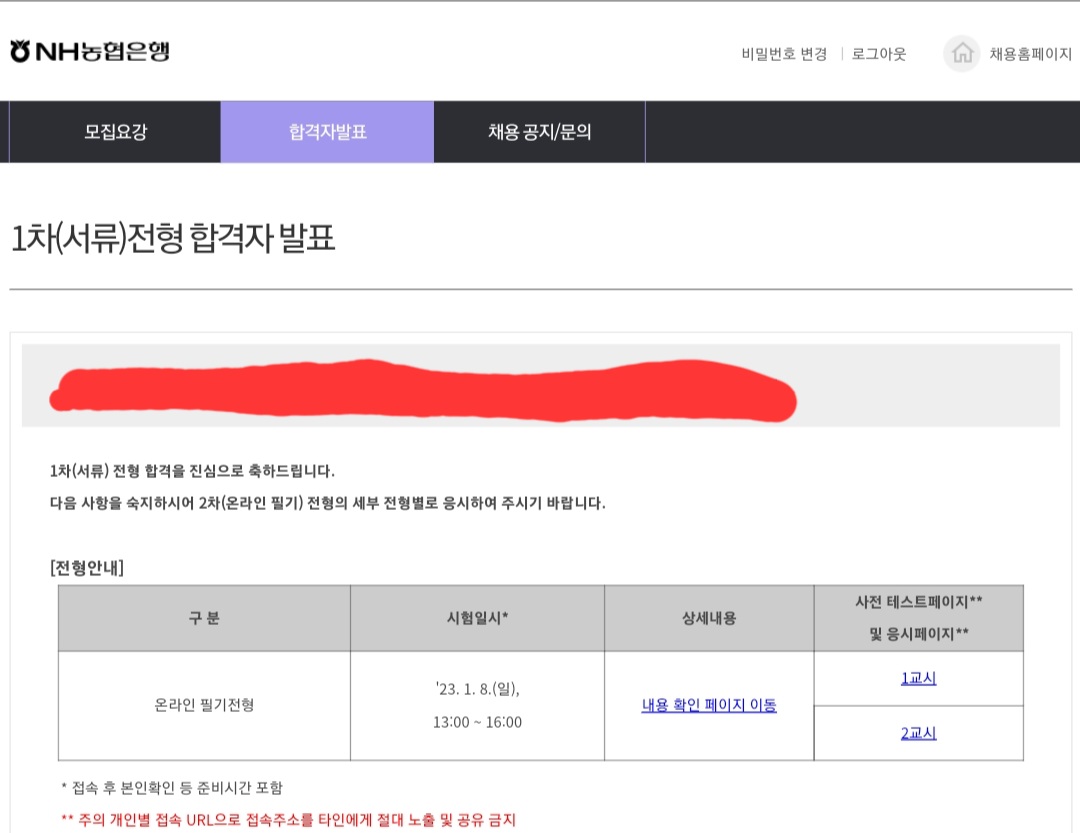Click the 사전 테스트페이지 header cell
The image size is (1080, 833).
point(917,618)
